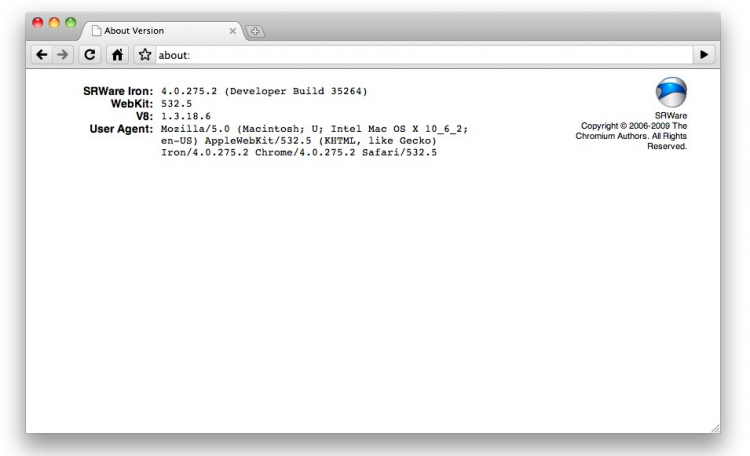This screenshot has height=456, width=750.
Task: Click the Chromium Authors copyright text
Action: pyautogui.click(x=632, y=136)
